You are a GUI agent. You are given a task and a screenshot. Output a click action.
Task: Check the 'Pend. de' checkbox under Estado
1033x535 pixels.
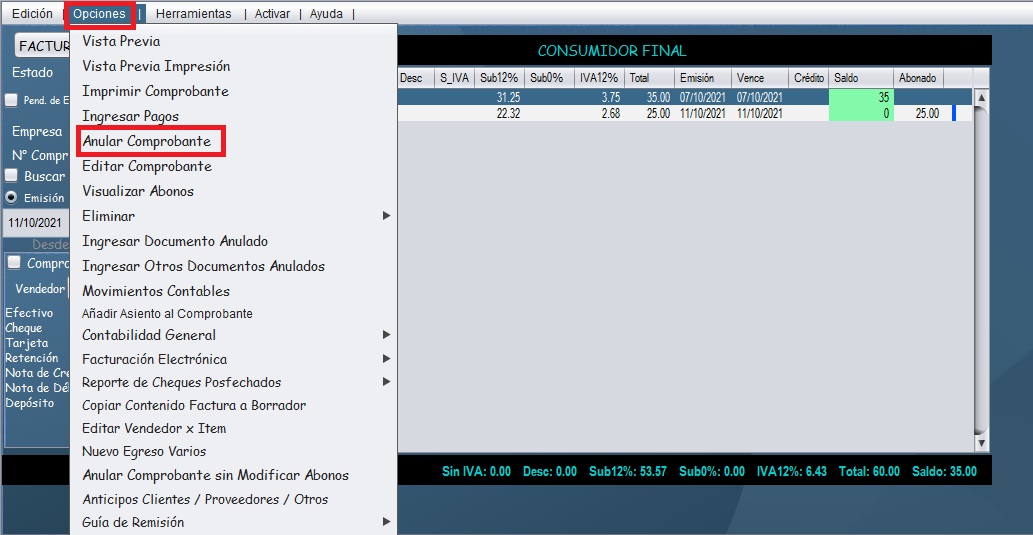tap(11, 100)
